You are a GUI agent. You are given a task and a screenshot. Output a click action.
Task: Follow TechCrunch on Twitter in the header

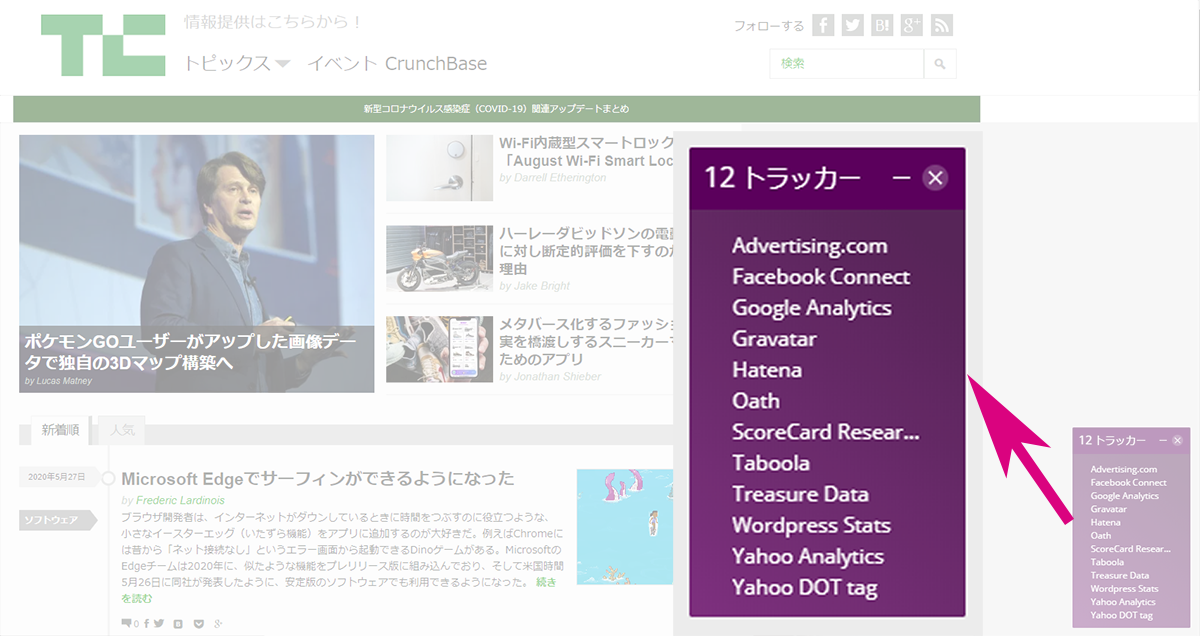(x=852, y=26)
